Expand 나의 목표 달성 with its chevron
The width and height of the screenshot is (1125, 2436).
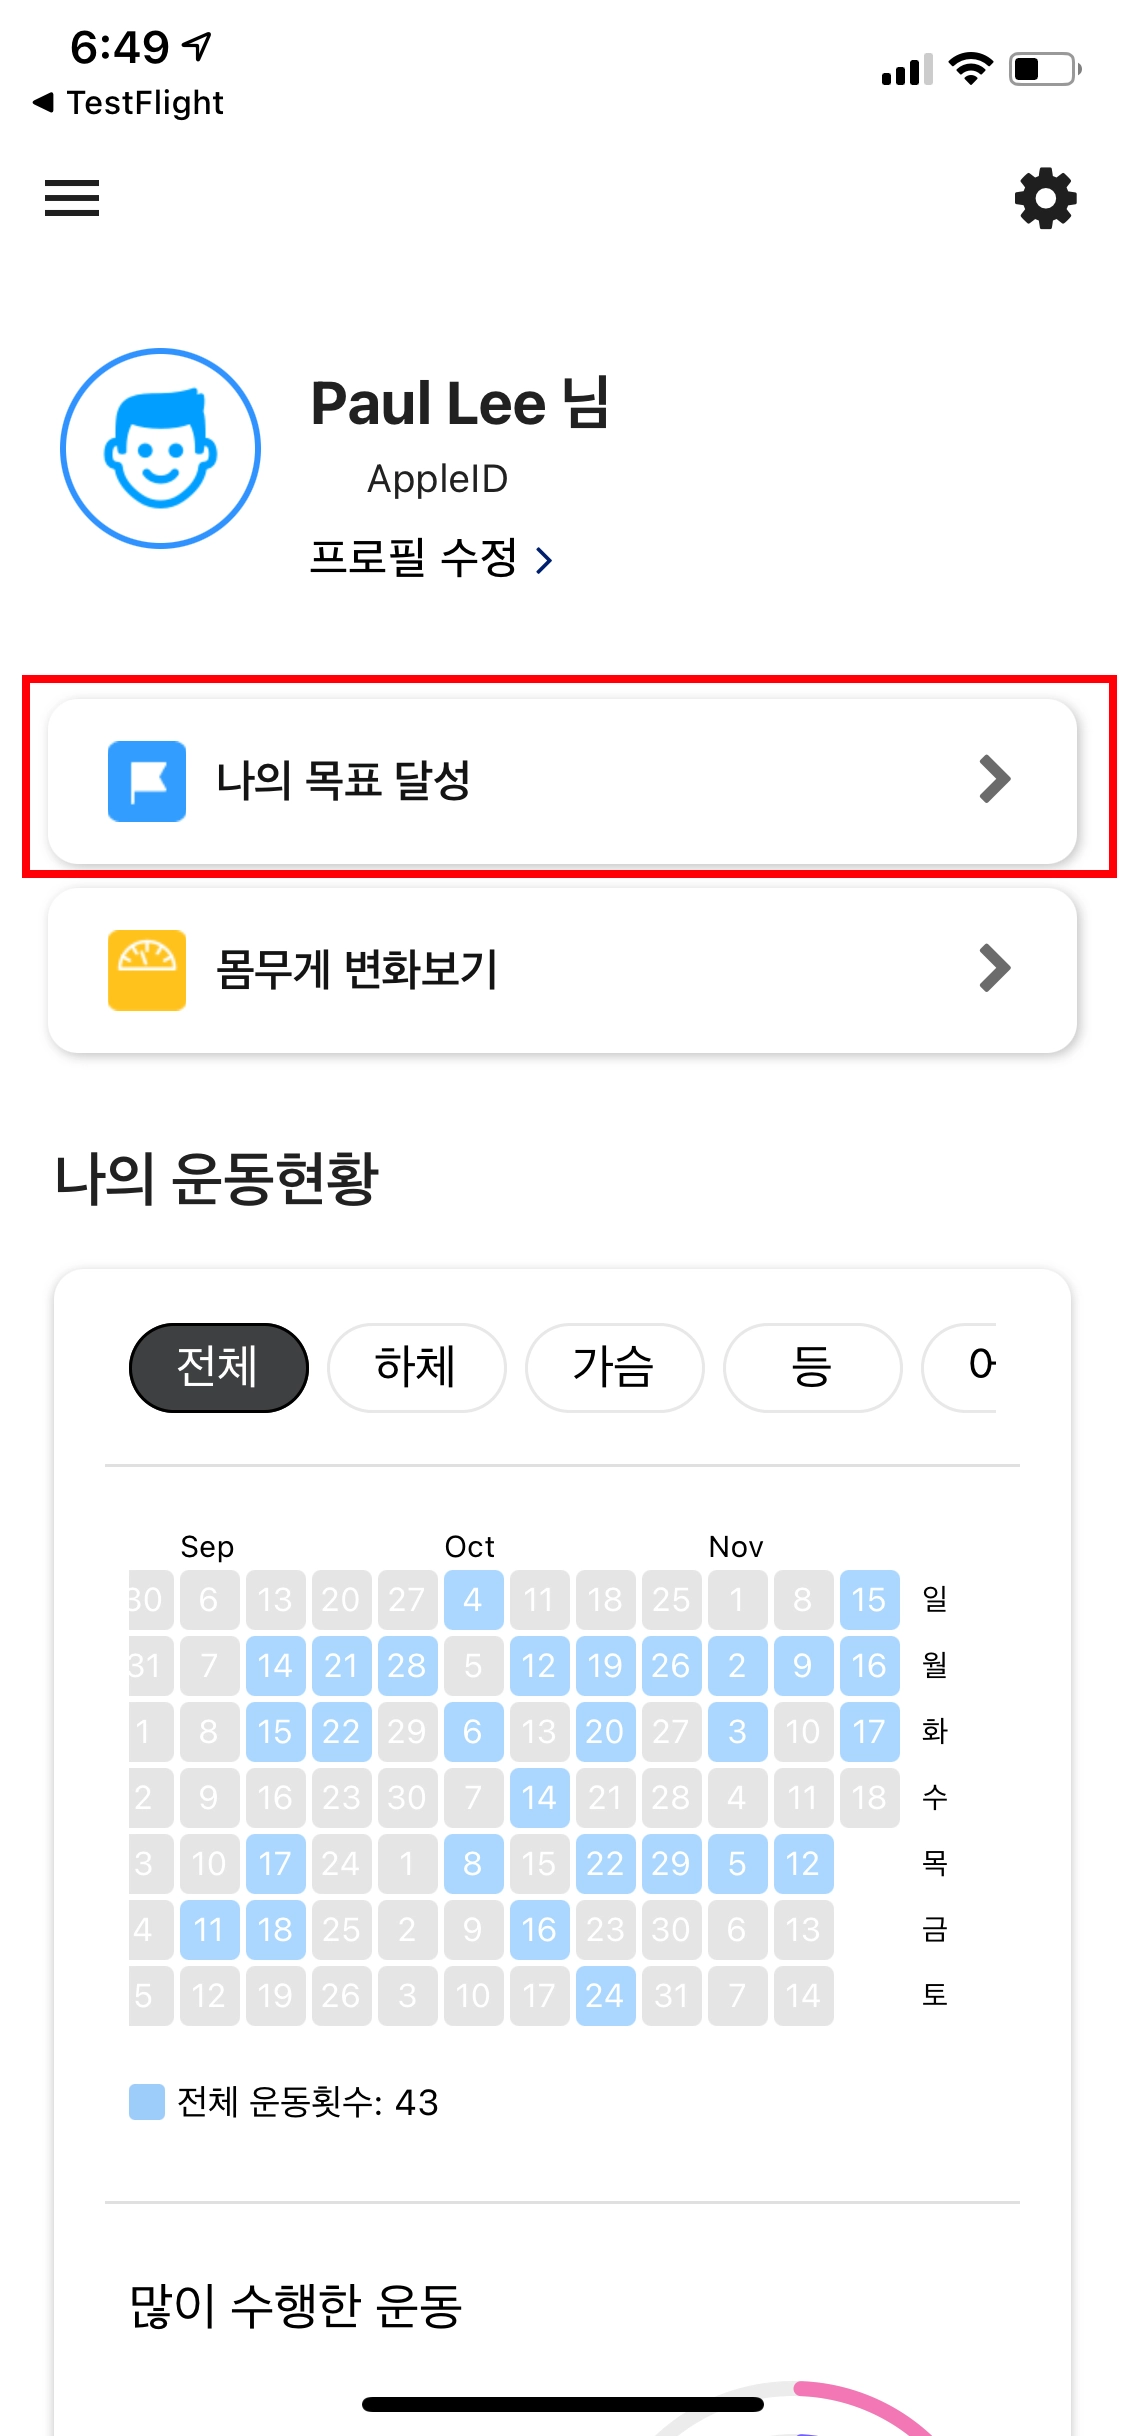click(x=995, y=780)
